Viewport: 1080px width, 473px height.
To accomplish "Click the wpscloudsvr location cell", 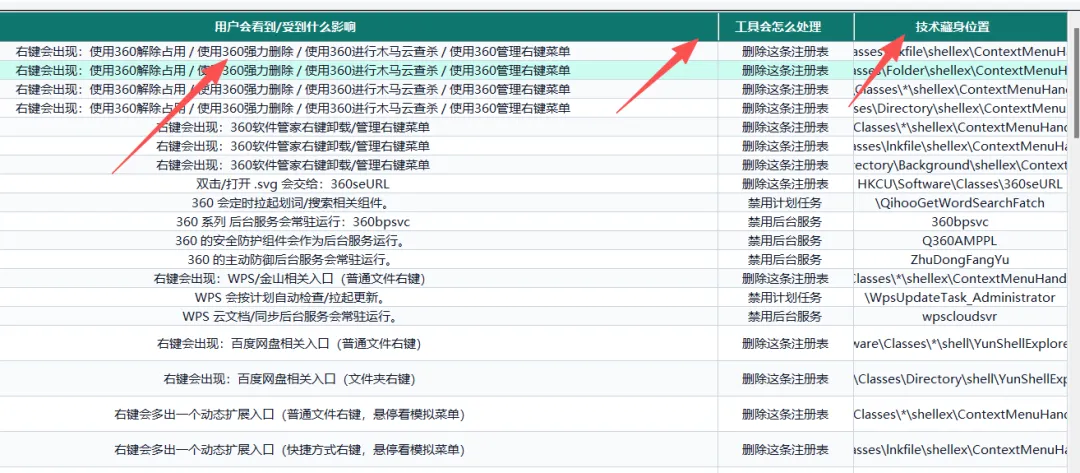I will [959, 317].
